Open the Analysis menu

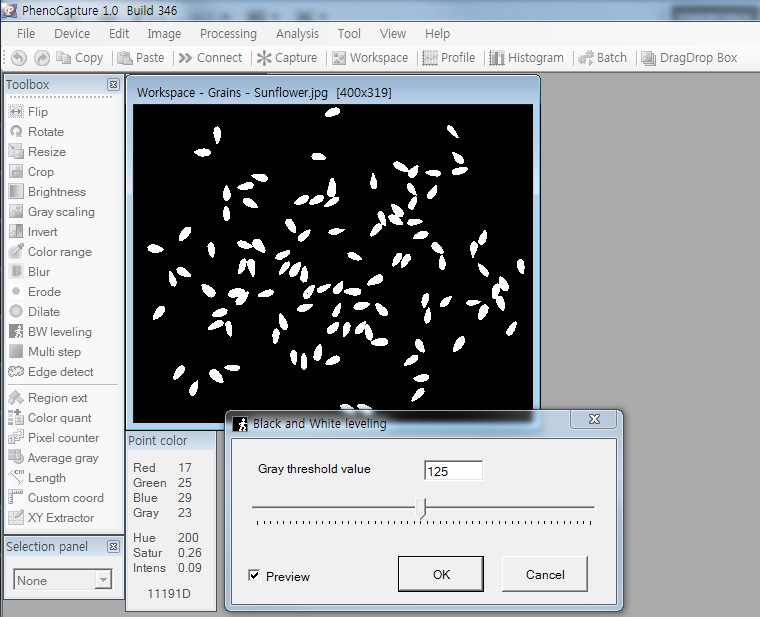point(297,33)
